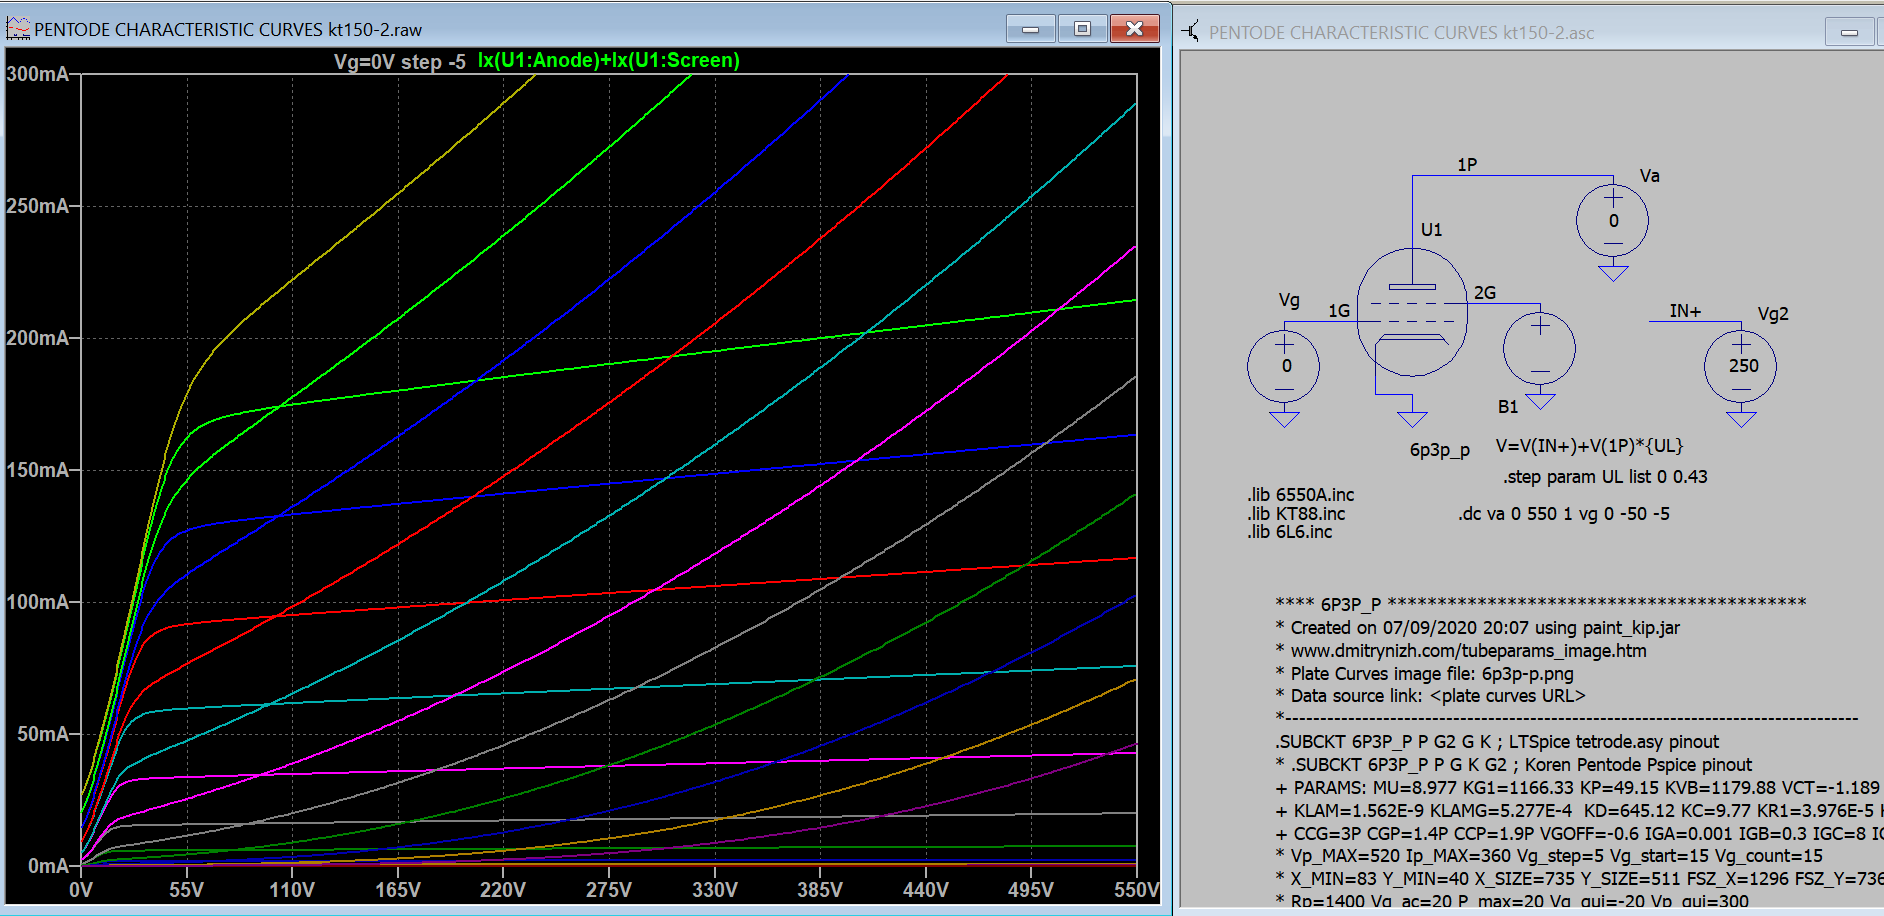Click the 'Vg2' source name label
This screenshot has height=916, width=1884.
coord(1773,314)
